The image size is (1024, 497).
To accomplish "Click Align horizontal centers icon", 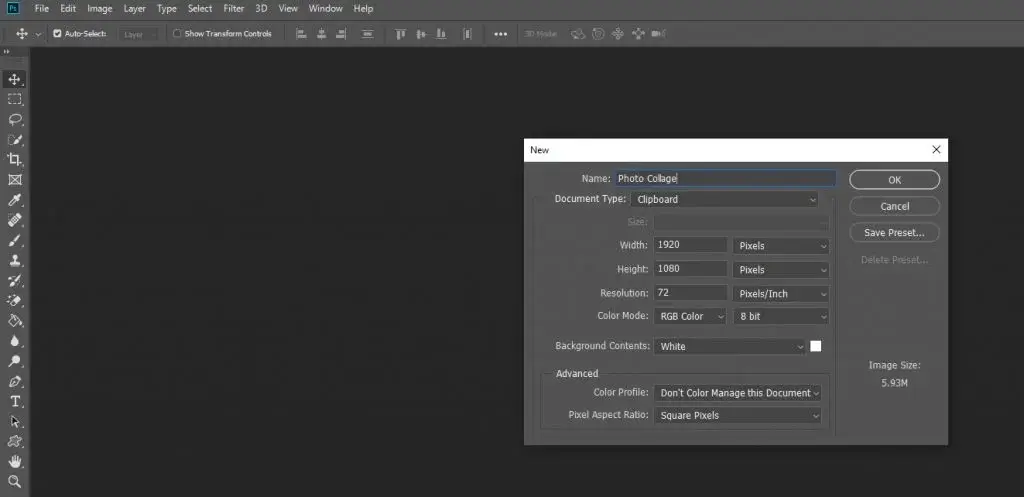I will click(321, 34).
